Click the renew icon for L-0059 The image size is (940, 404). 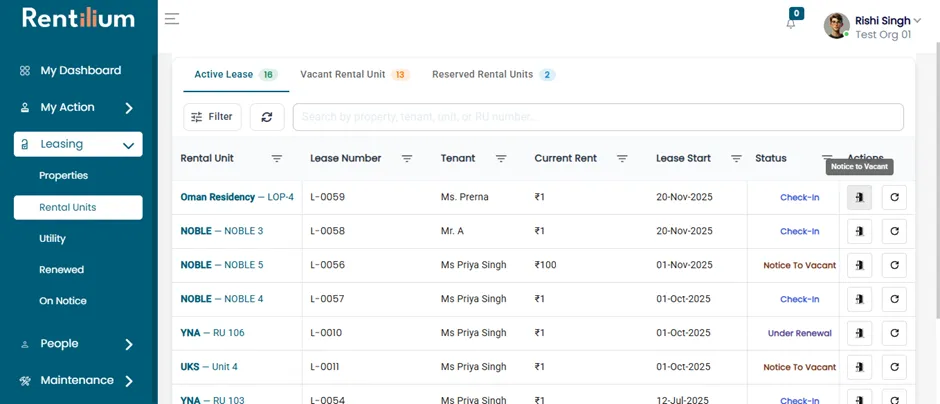click(x=894, y=197)
